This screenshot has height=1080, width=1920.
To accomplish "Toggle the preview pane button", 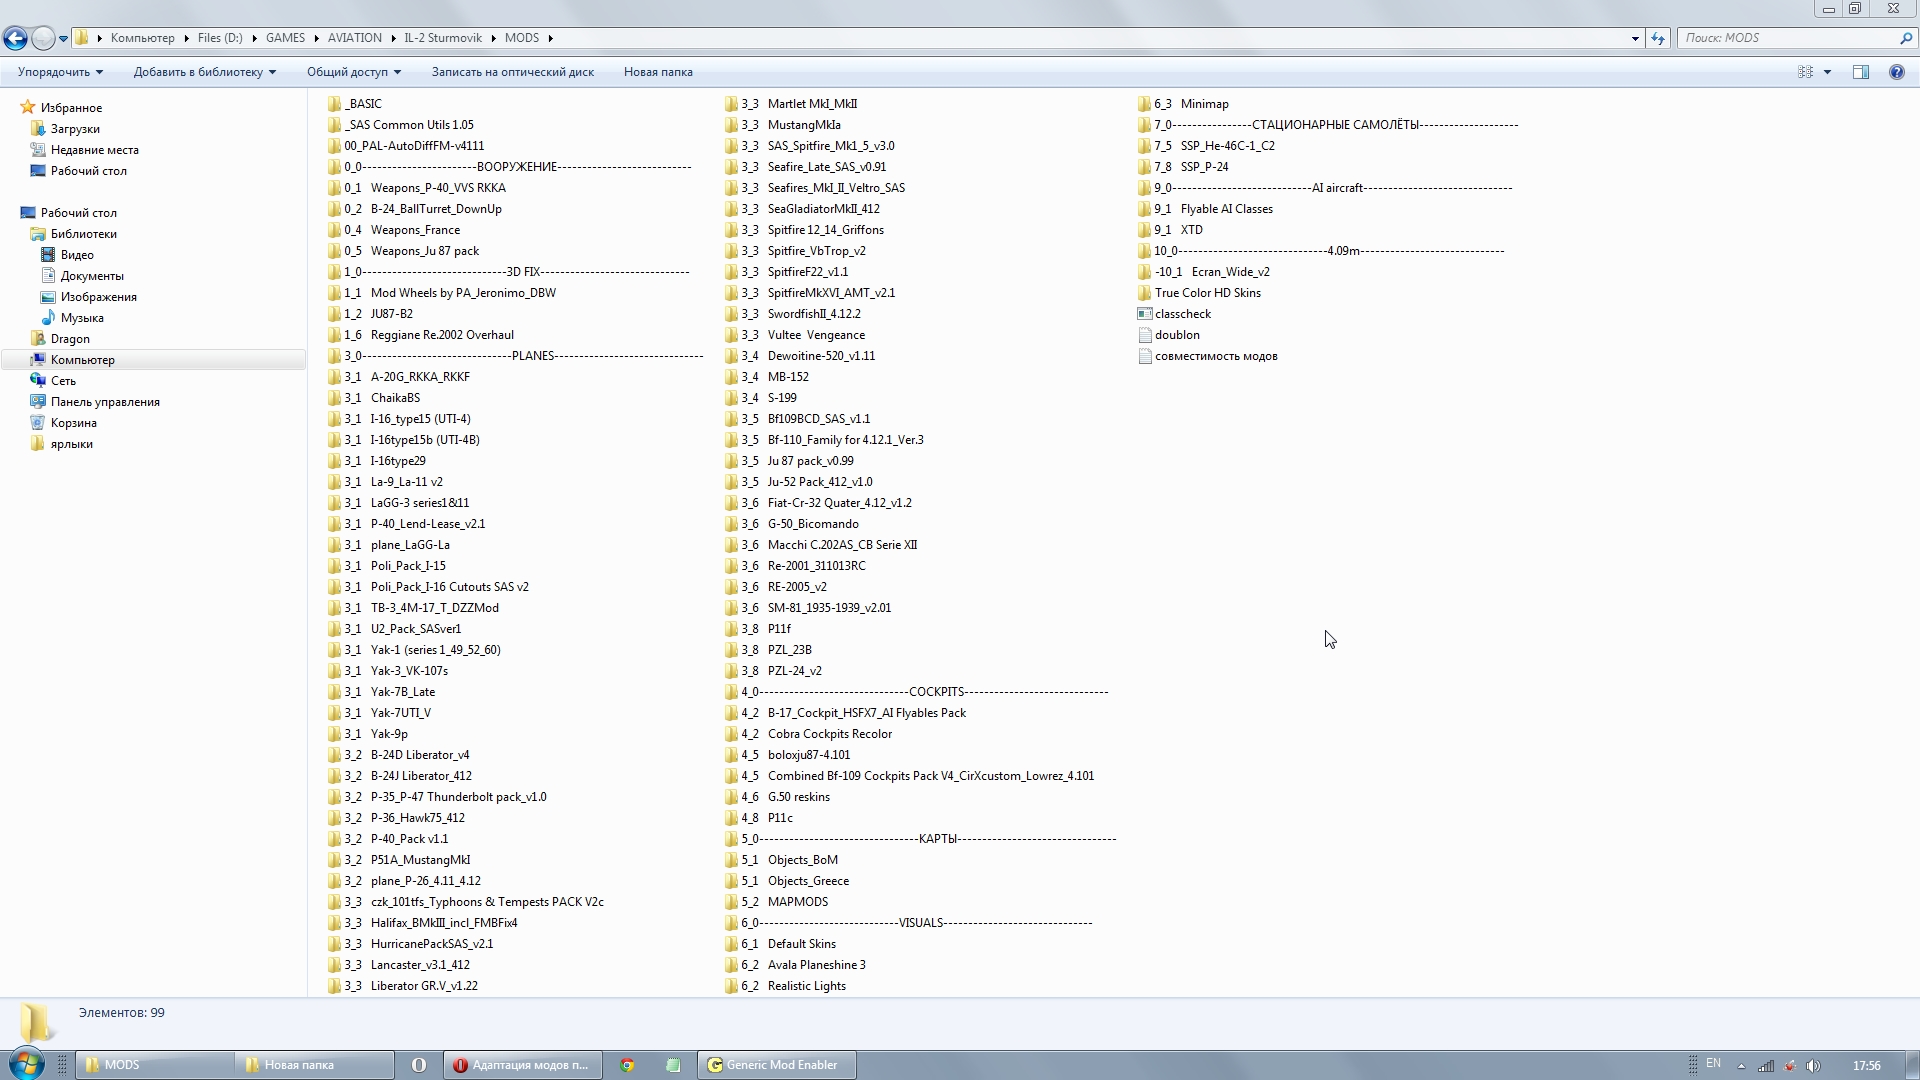I will [x=1861, y=72].
